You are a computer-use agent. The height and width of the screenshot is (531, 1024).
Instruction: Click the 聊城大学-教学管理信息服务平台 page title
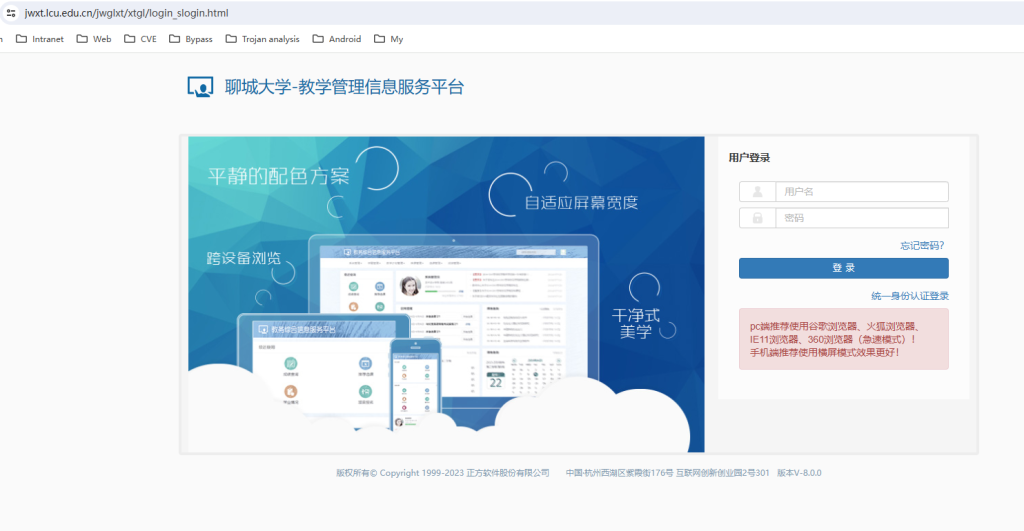click(344, 87)
